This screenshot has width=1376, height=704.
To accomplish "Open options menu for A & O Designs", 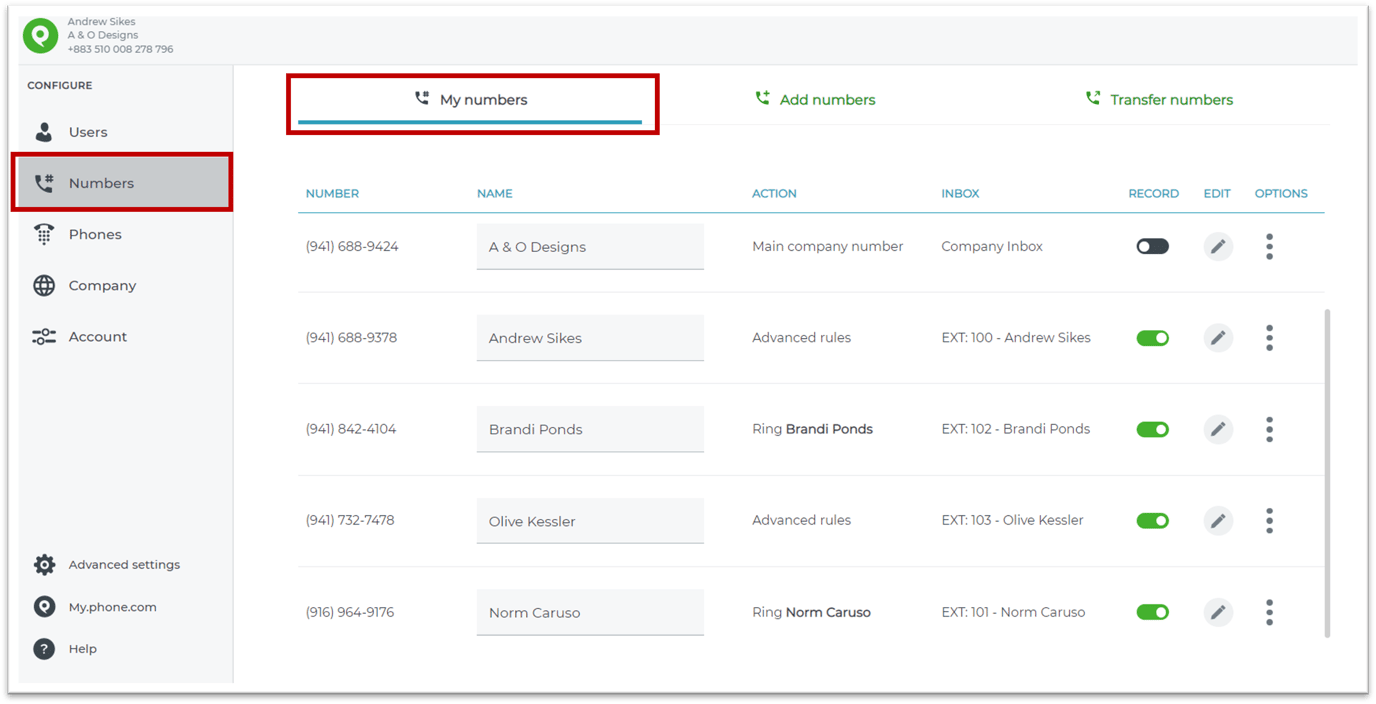I will pyautogui.click(x=1269, y=247).
